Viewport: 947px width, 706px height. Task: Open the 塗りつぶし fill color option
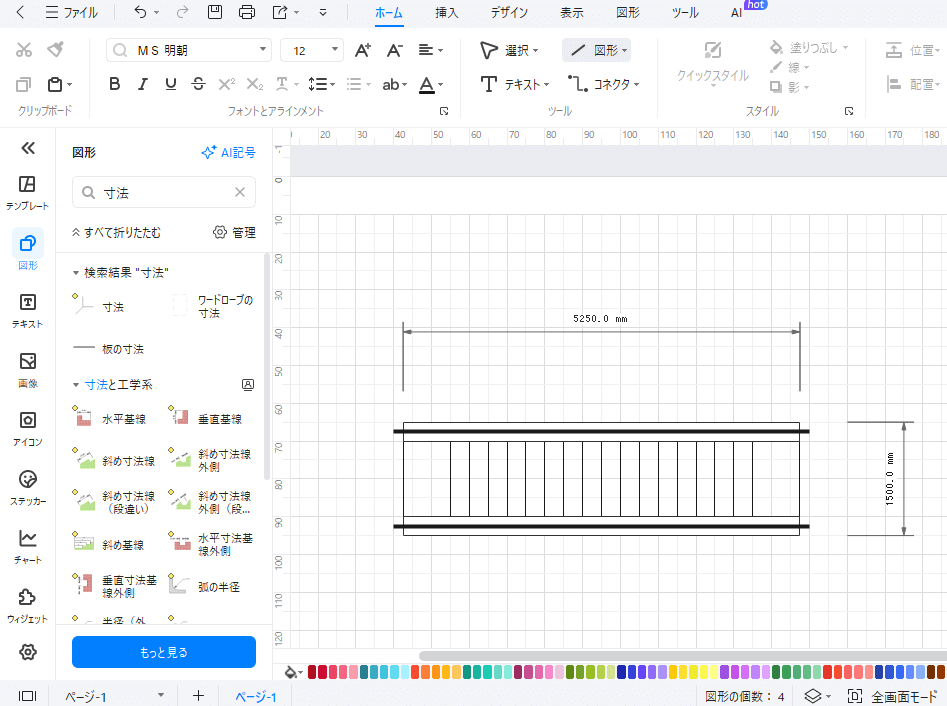point(809,47)
